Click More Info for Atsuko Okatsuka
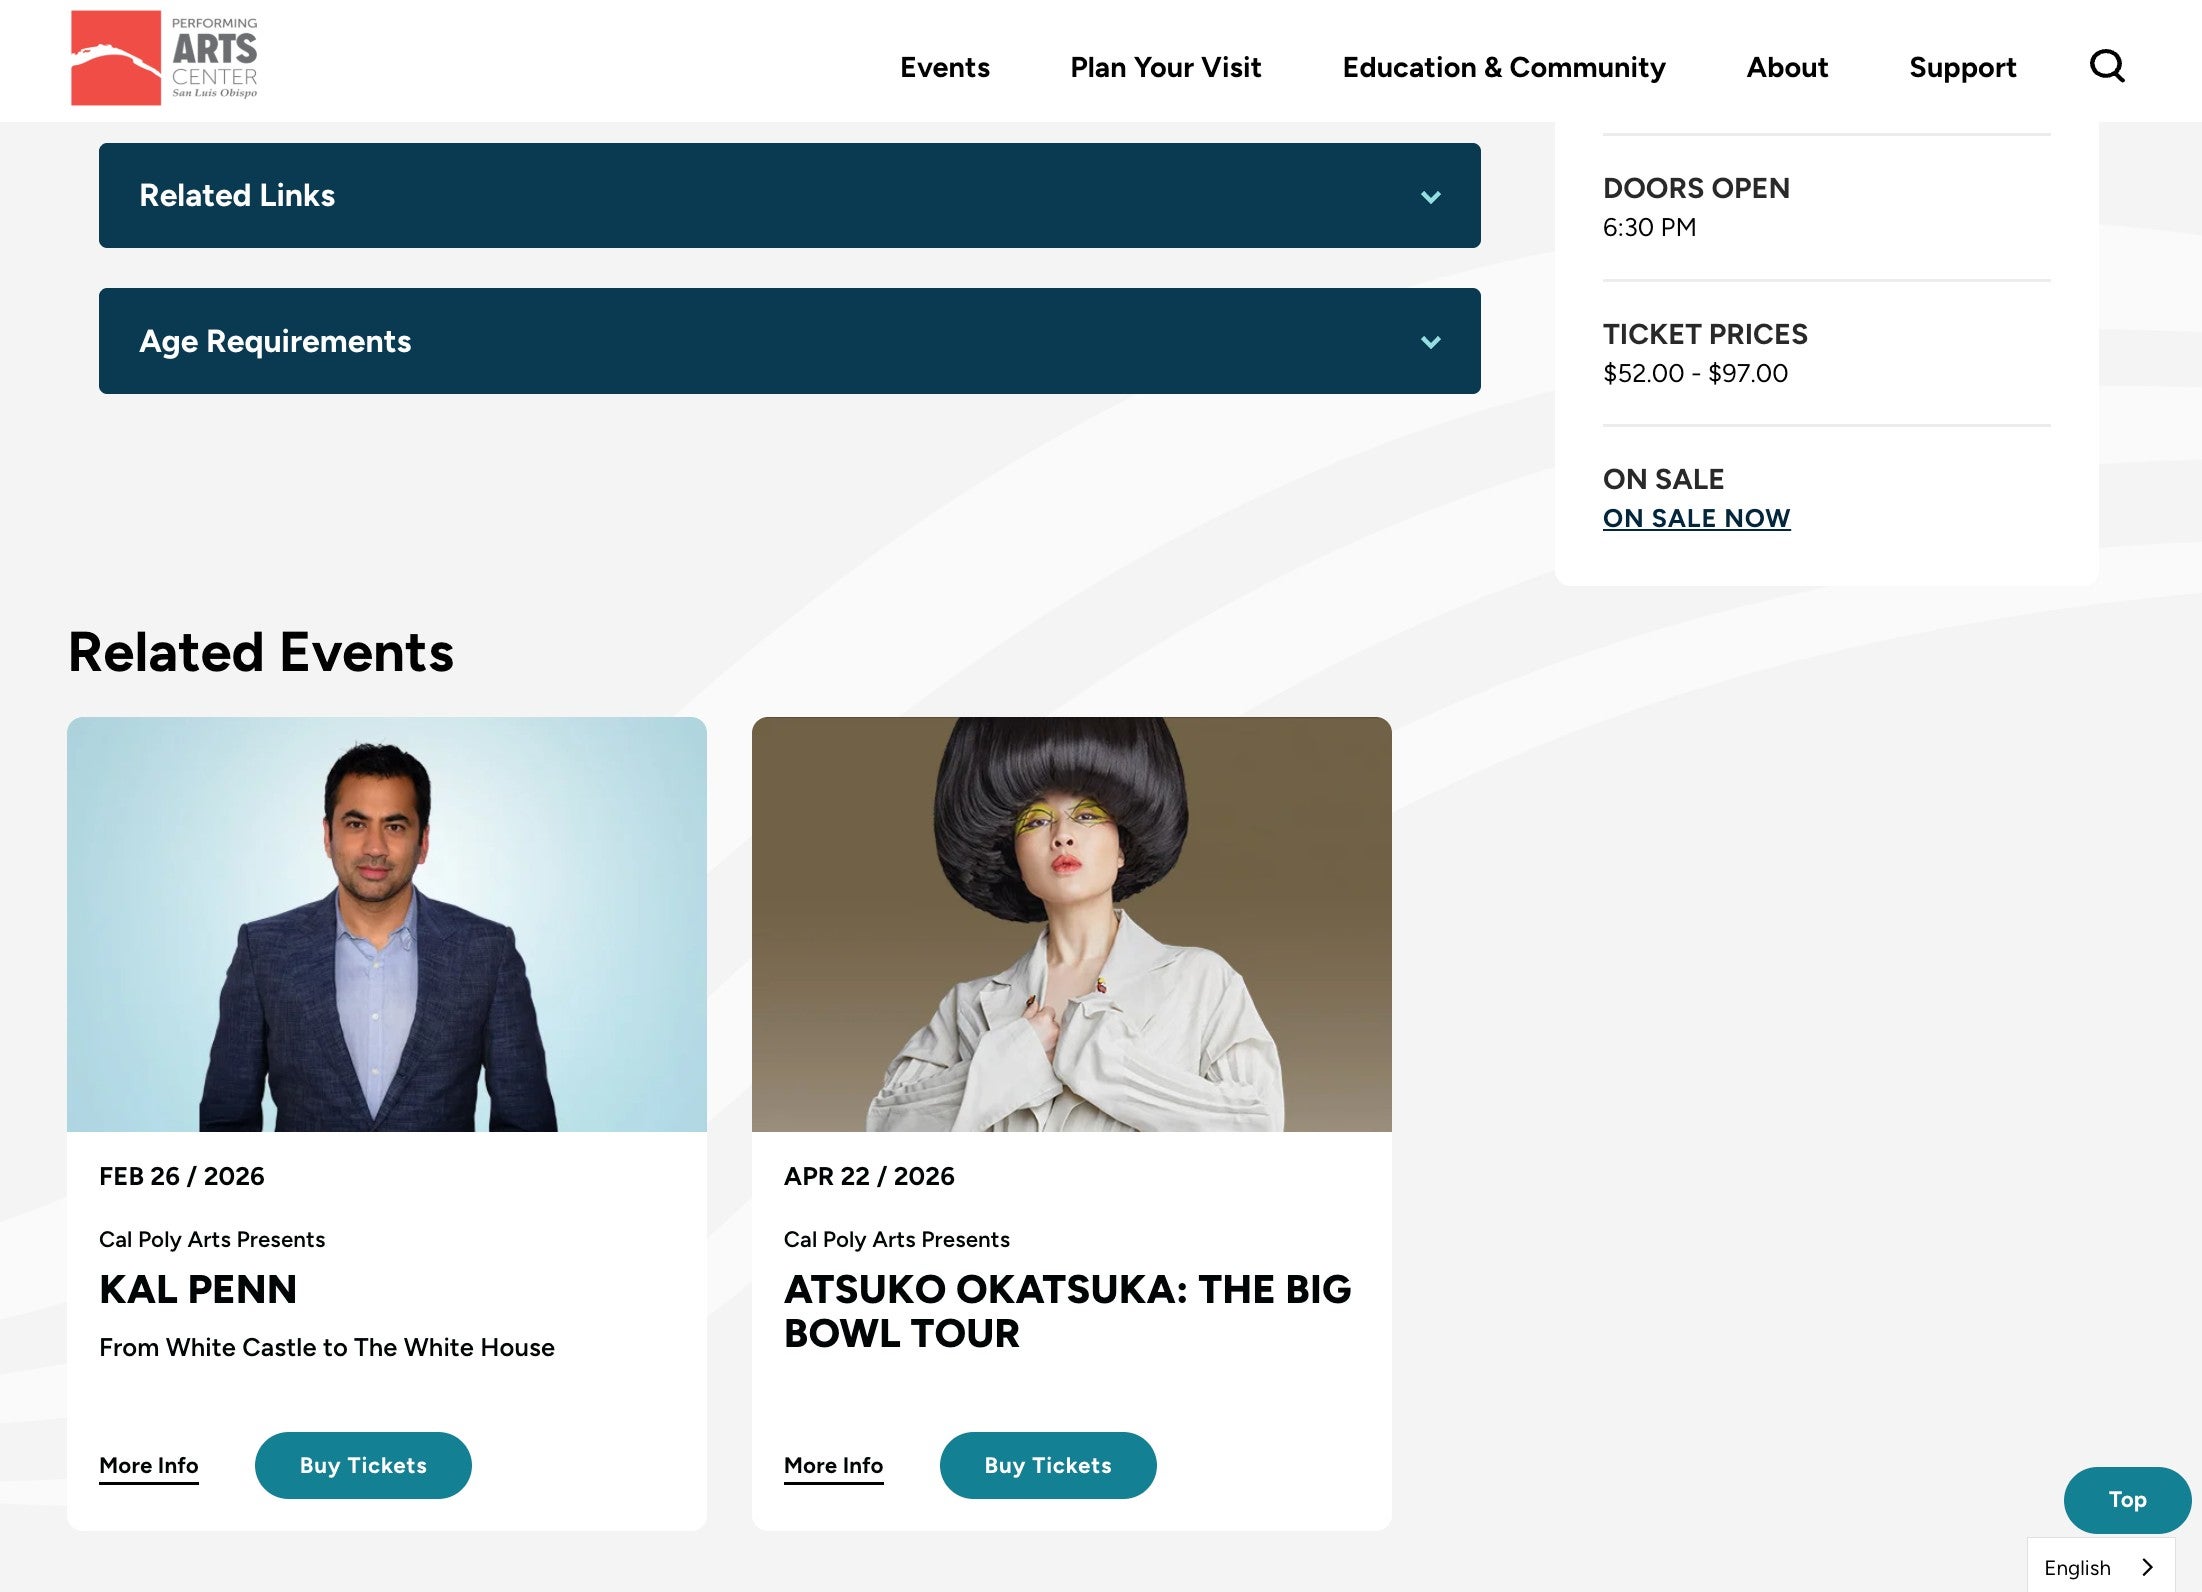2202x1592 pixels. 833,1465
